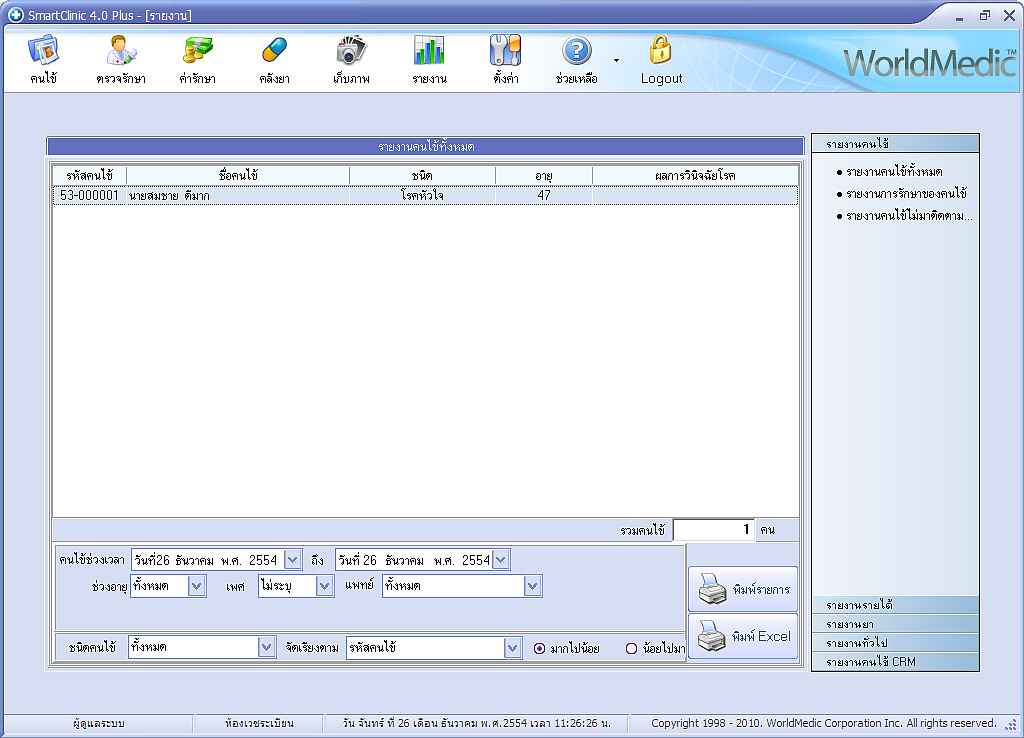The height and width of the screenshot is (738, 1024).
Task: Expand the ช่วงอายุ age range dropdown
Action: click(x=197, y=586)
